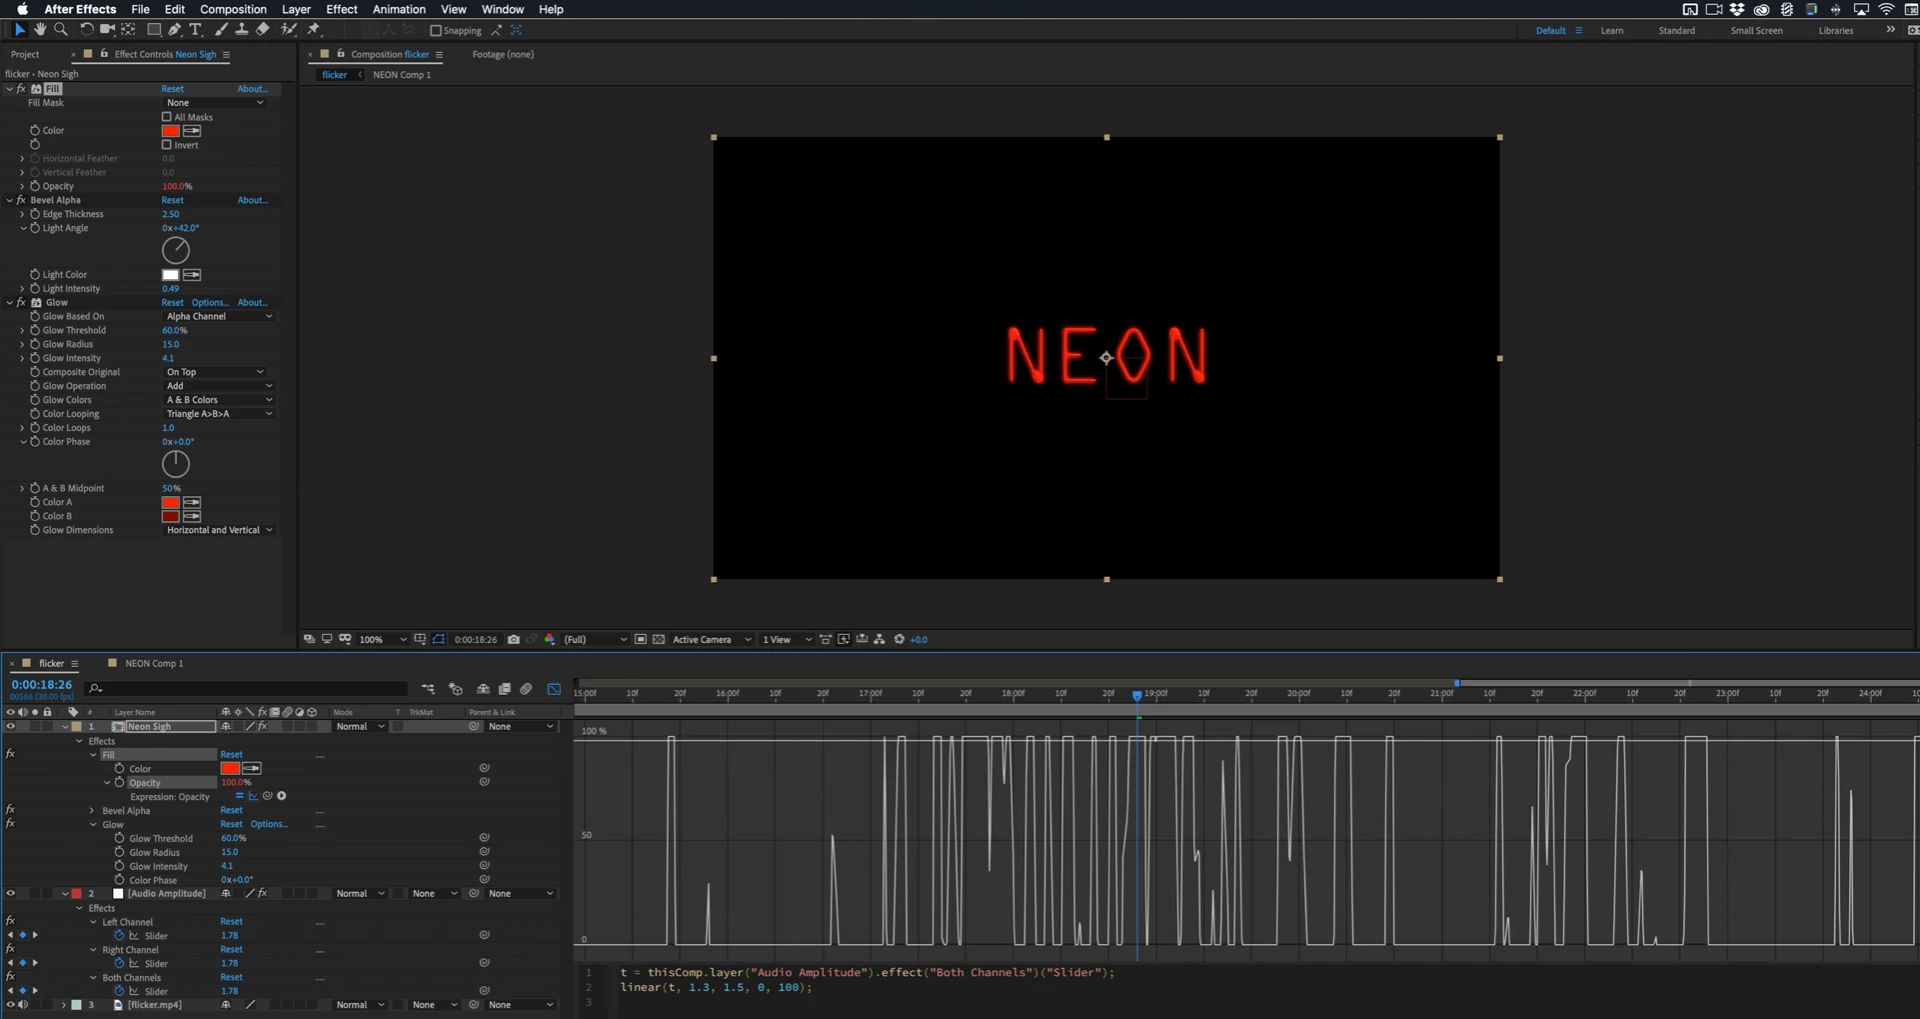1920x1019 pixels.
Task: Switch to the Small Screen workspace
Action: click(1757, 31)
